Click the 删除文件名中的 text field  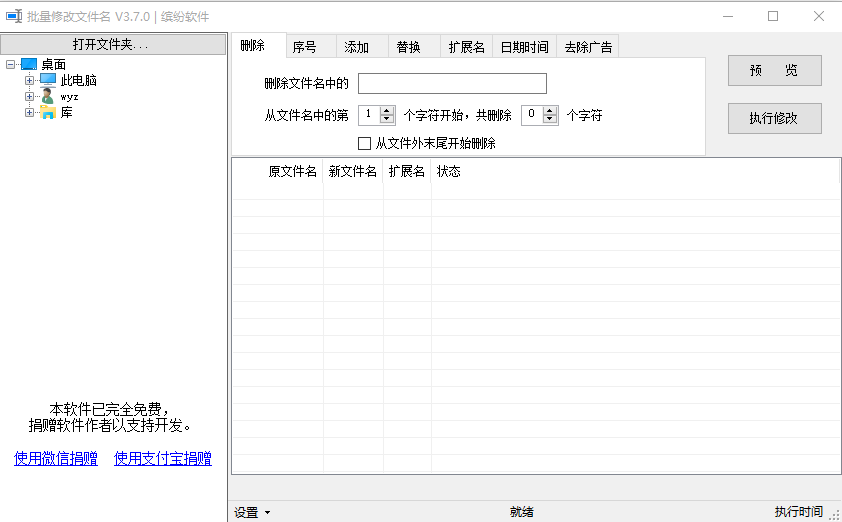[x=452, y=83]
